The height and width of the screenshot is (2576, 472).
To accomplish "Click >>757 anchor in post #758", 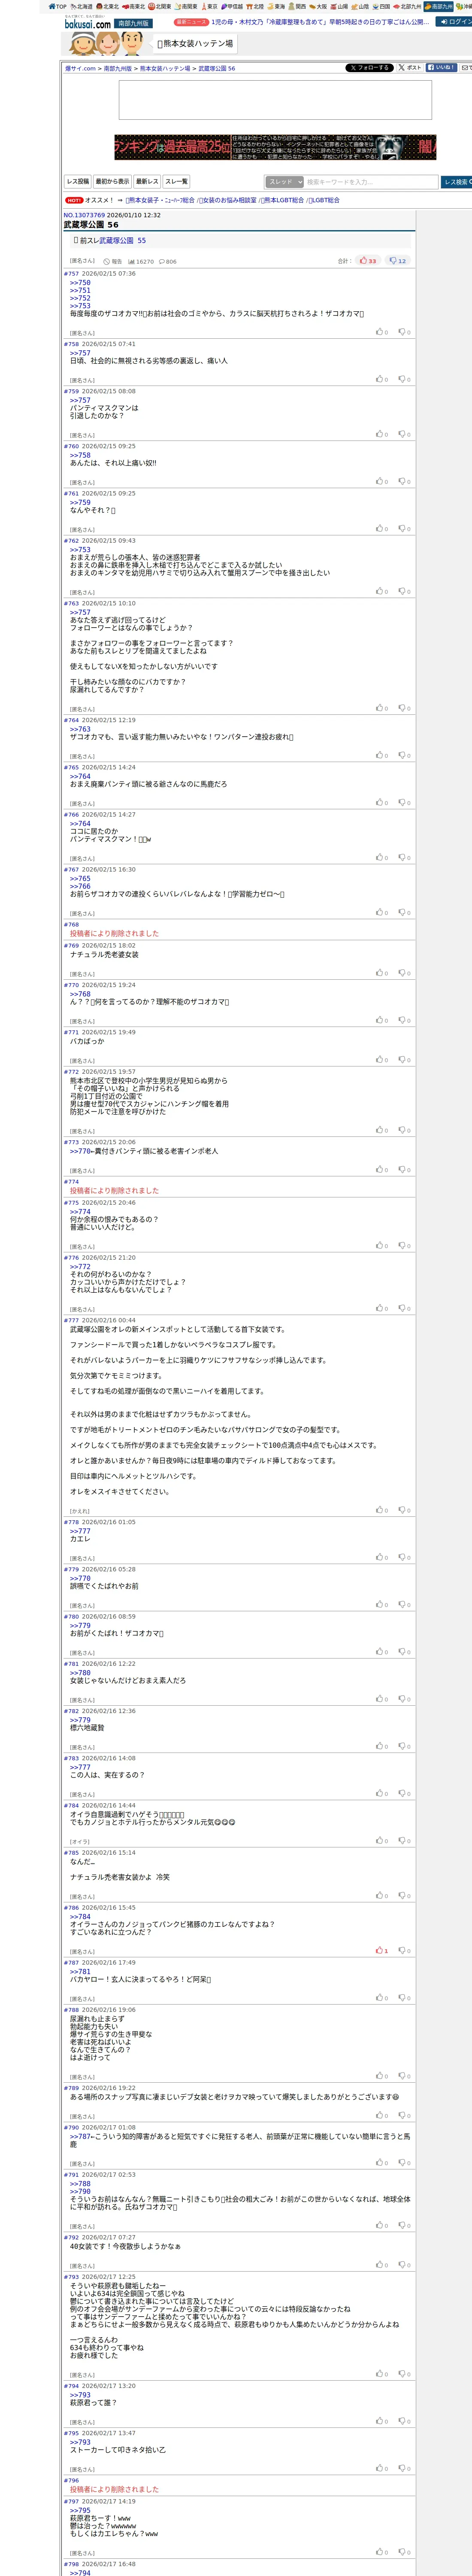I will pyautogui.click(x=80, y=353).
